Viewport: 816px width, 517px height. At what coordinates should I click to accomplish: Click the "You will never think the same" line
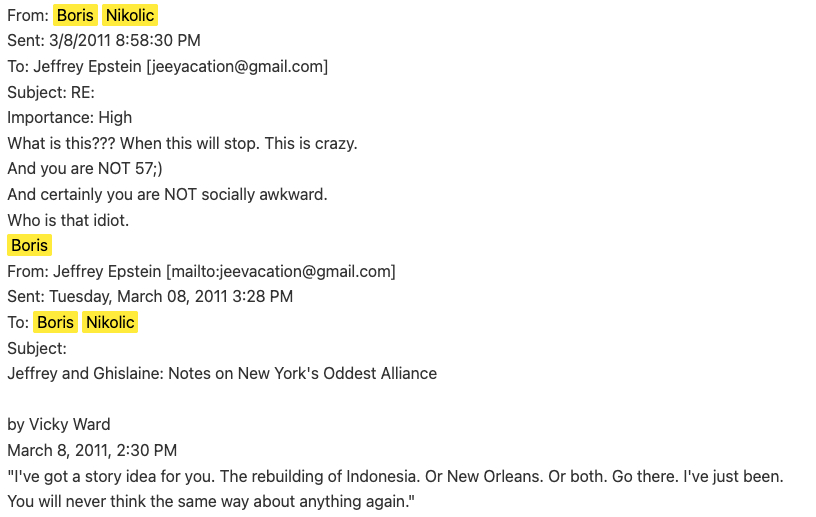coord(210,501)
